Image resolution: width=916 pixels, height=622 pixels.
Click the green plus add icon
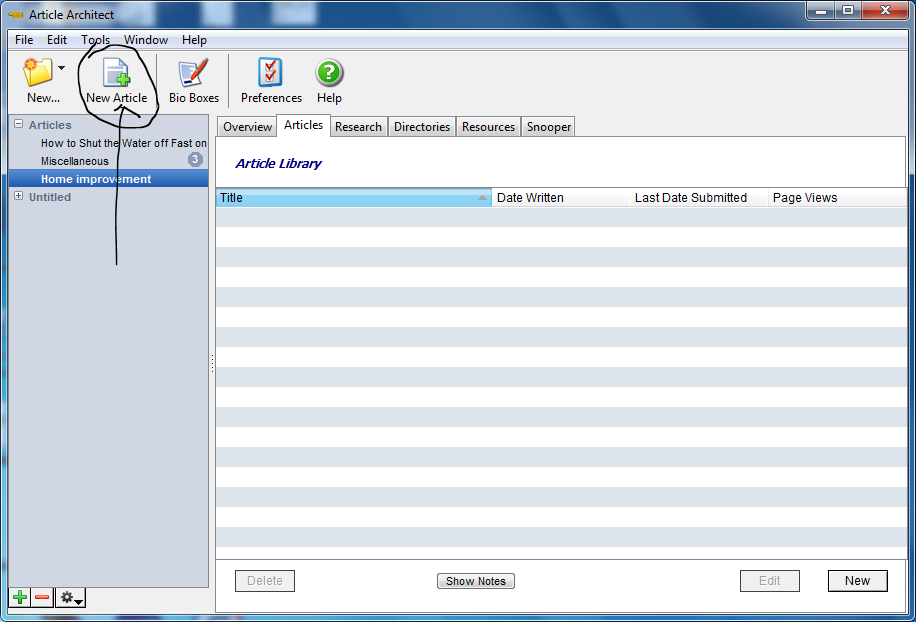coord(20,597)
